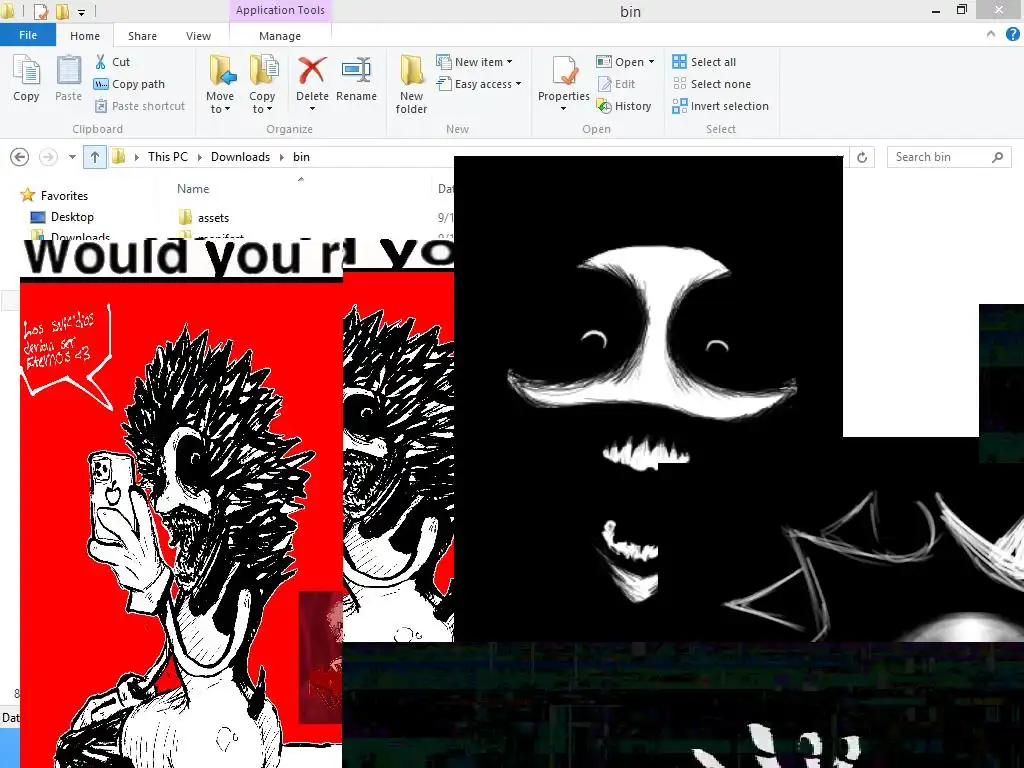Switch to the Share ribbon tab
The height and width of the screenshot is (768, 1024).
pyautogui.click(x=142, y=36)
